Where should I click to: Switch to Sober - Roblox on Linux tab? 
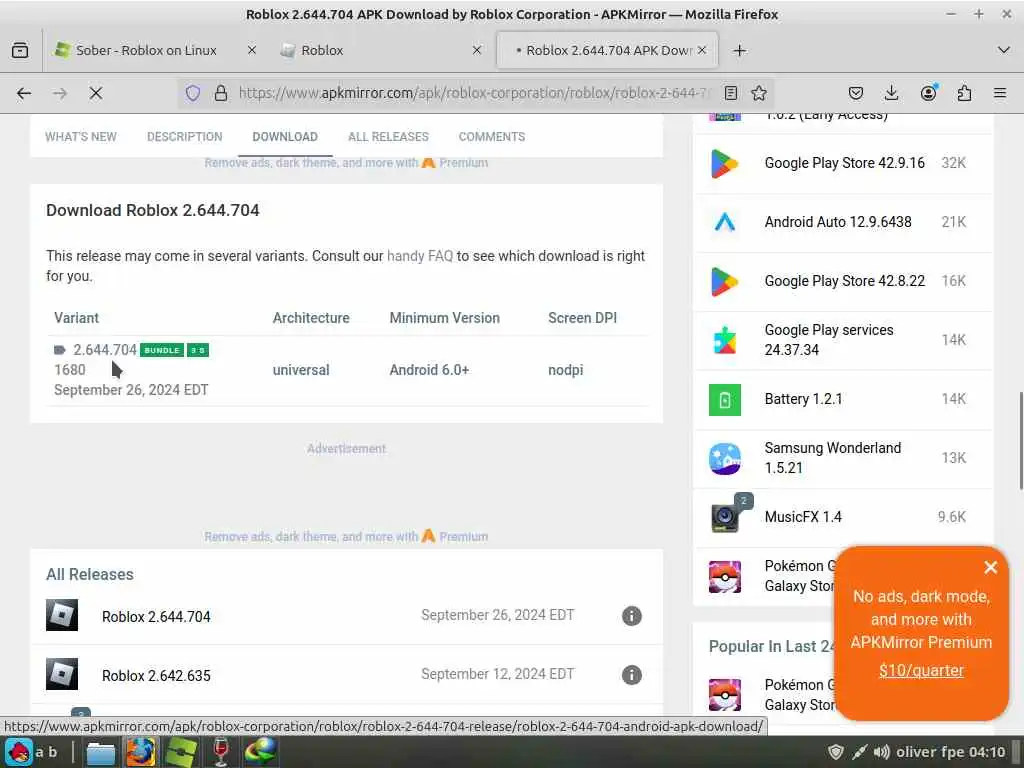click(146, 50)
